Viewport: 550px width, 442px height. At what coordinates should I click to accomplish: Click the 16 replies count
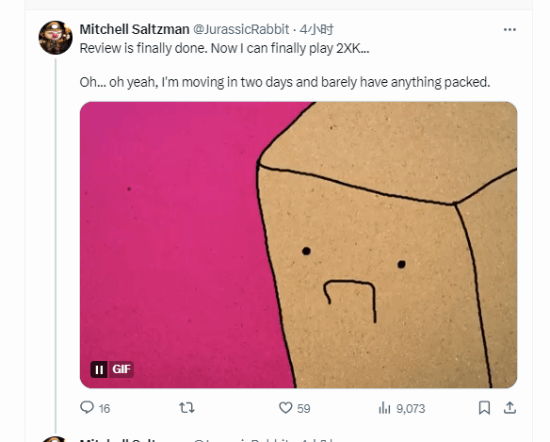tap(105, 409)
